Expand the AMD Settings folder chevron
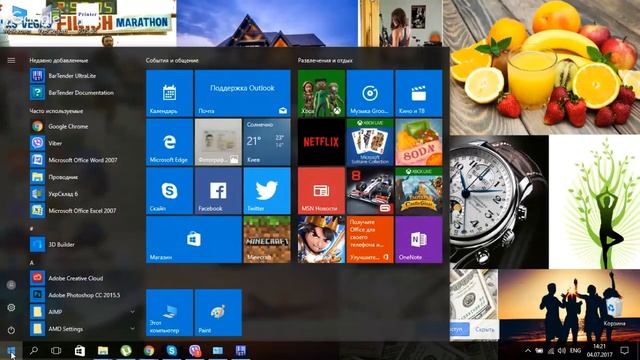Screen dimensions: 640x360 (x=133, y=329)
